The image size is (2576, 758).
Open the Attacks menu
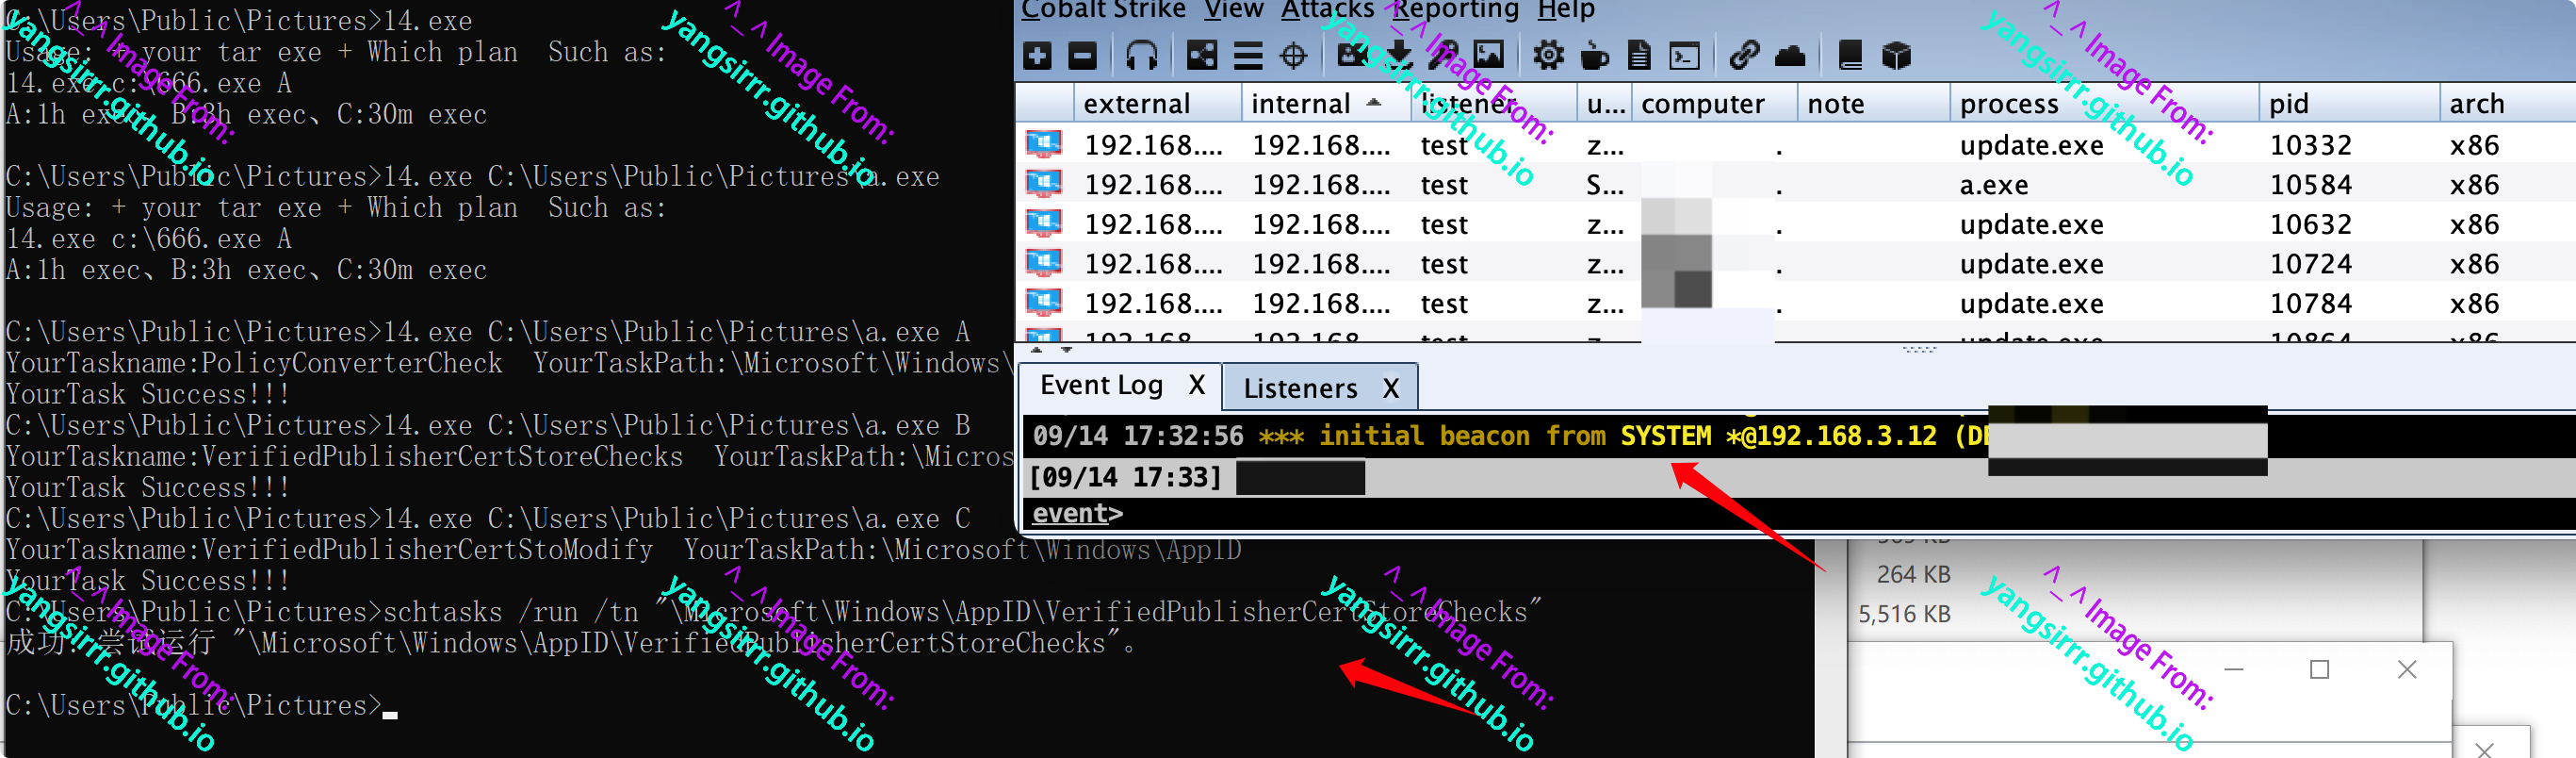tap(1327, 10)
